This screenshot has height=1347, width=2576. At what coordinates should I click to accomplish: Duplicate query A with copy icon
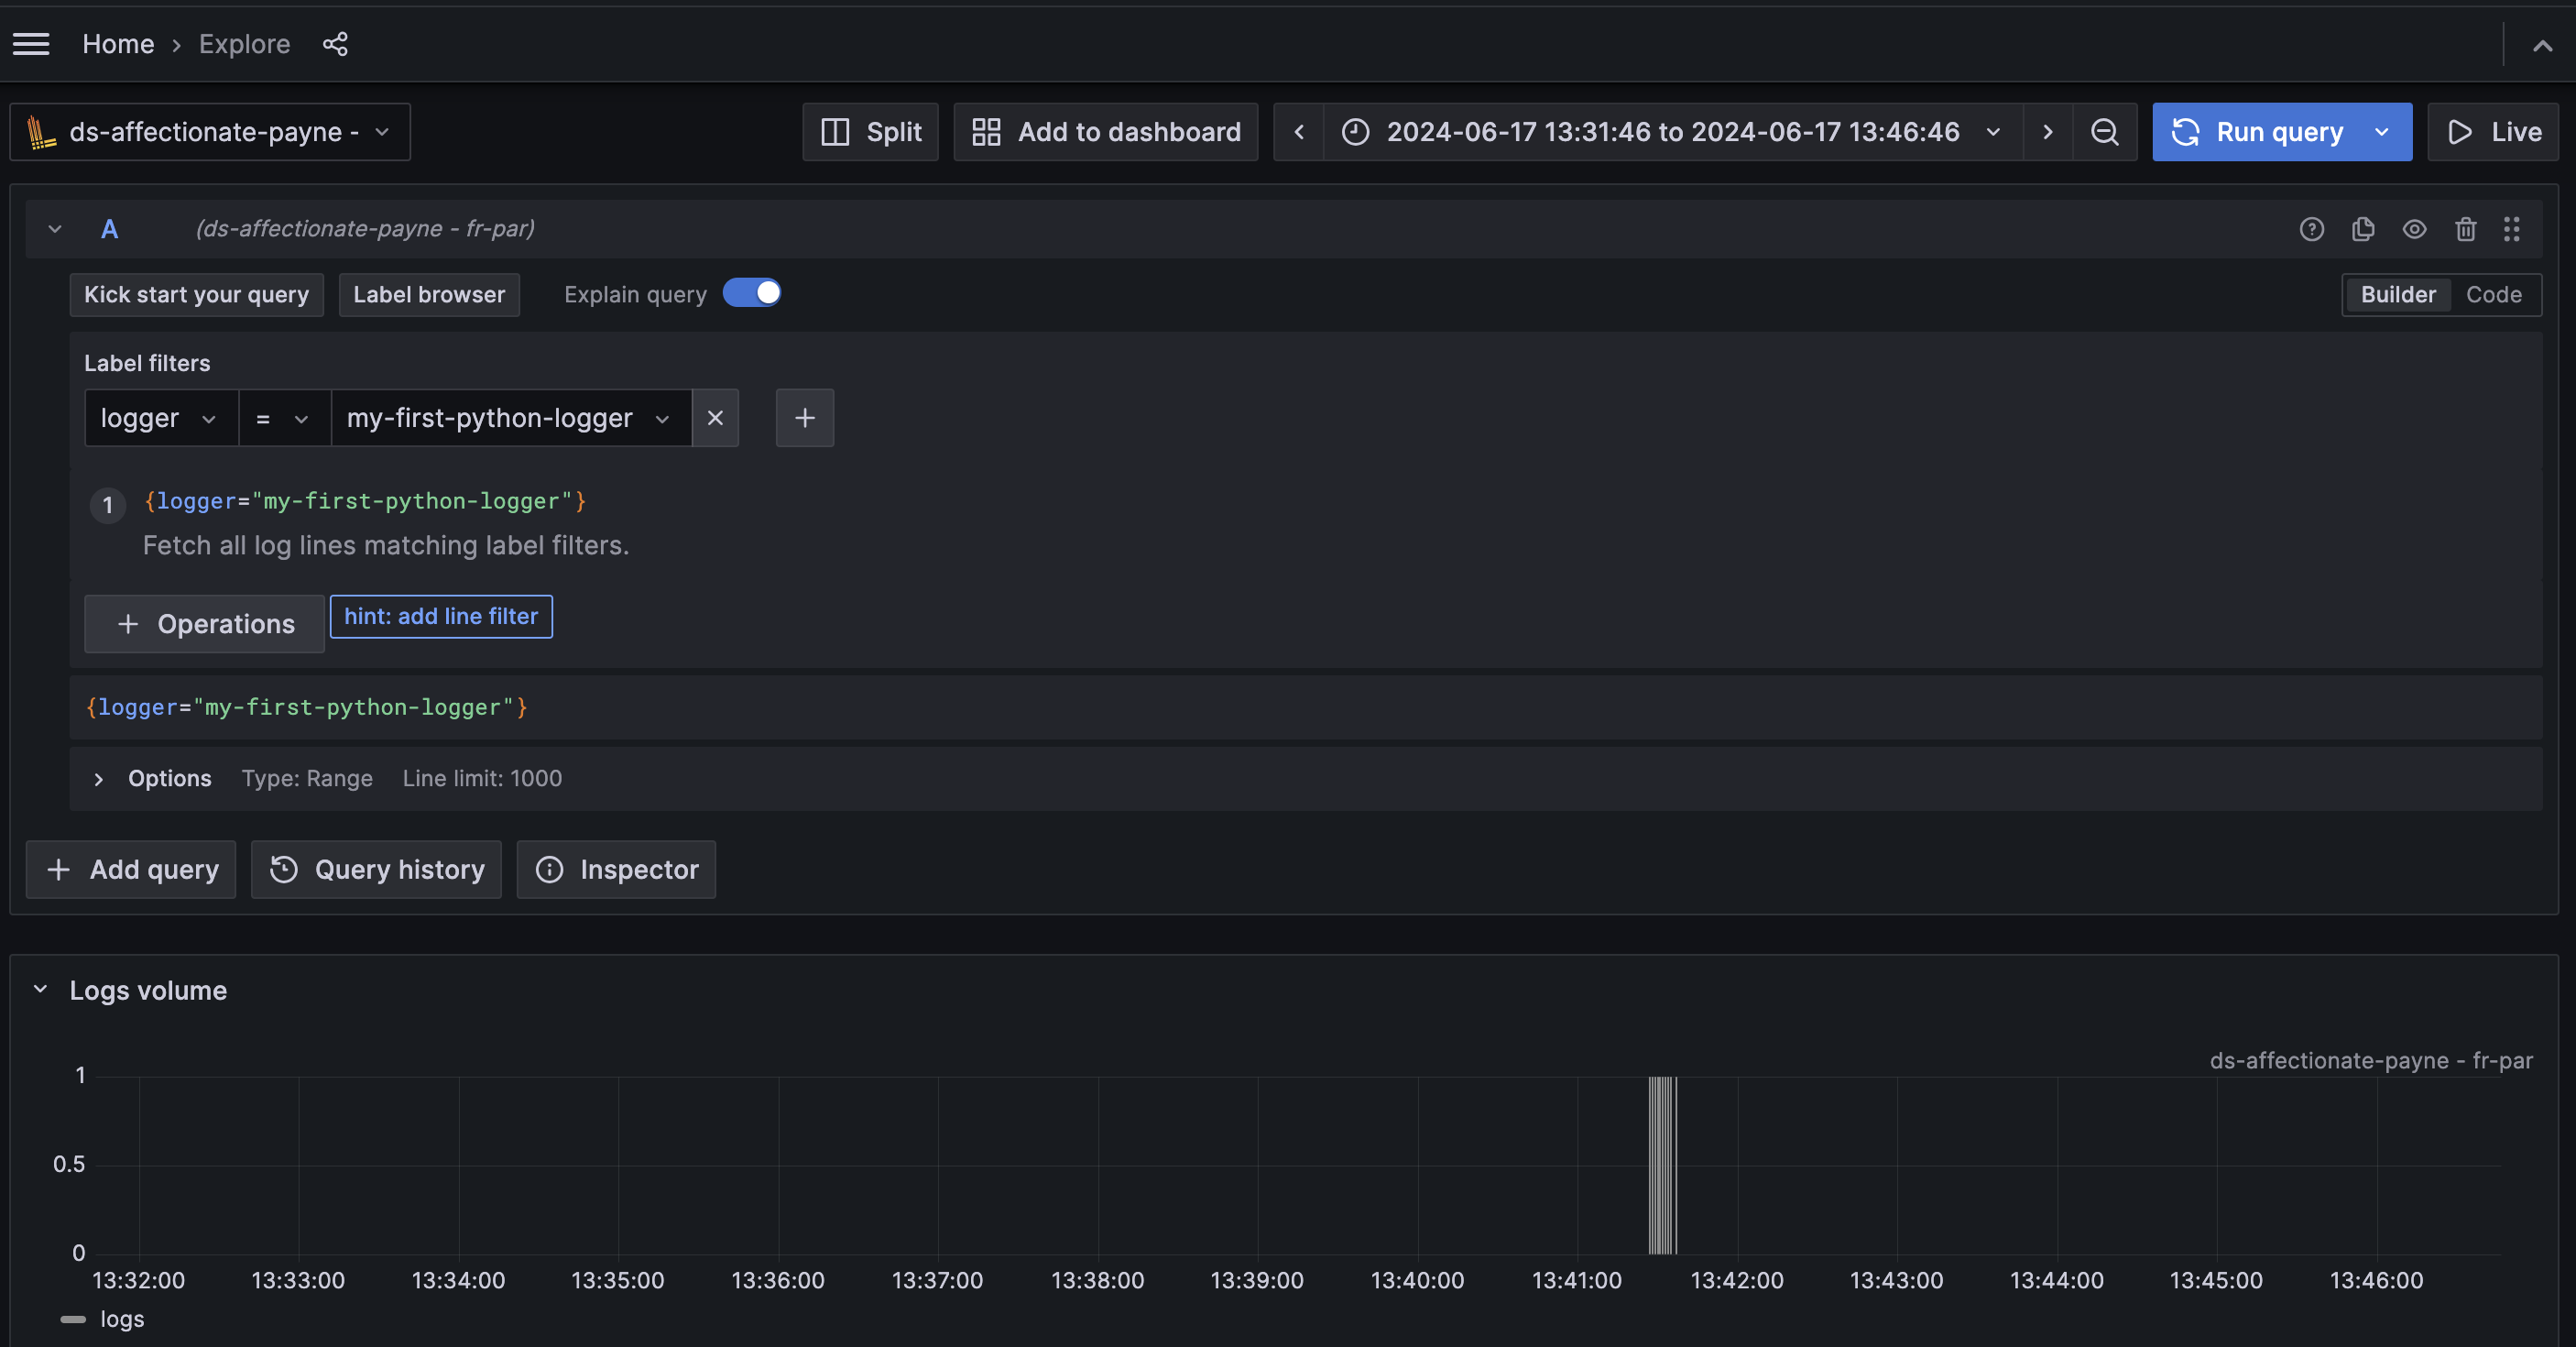pos(2363,229)
